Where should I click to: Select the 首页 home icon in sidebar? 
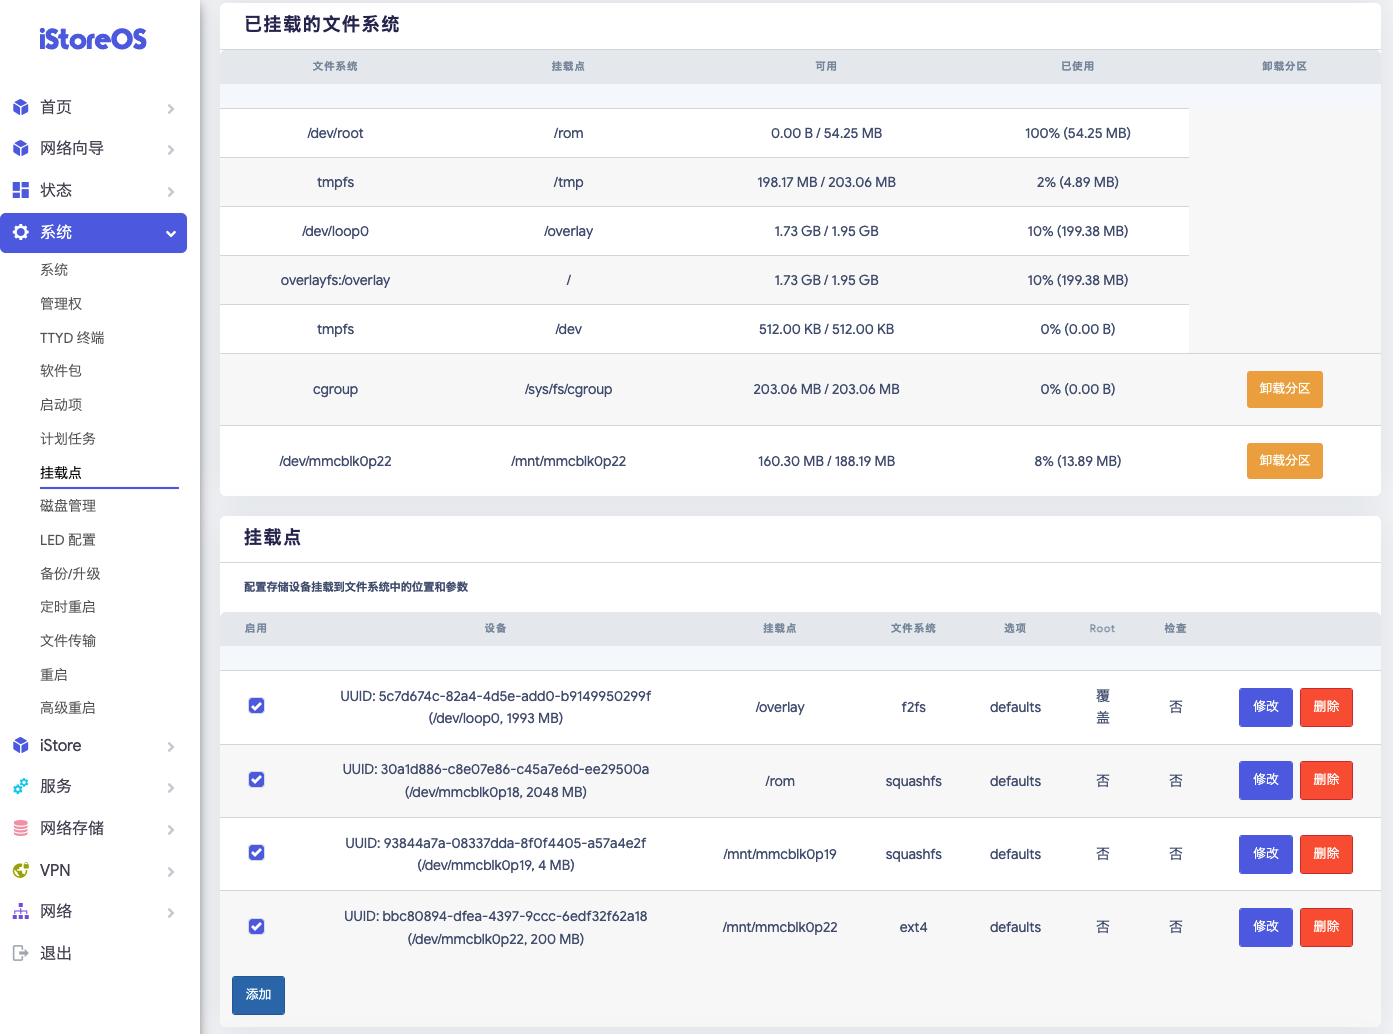21,107
